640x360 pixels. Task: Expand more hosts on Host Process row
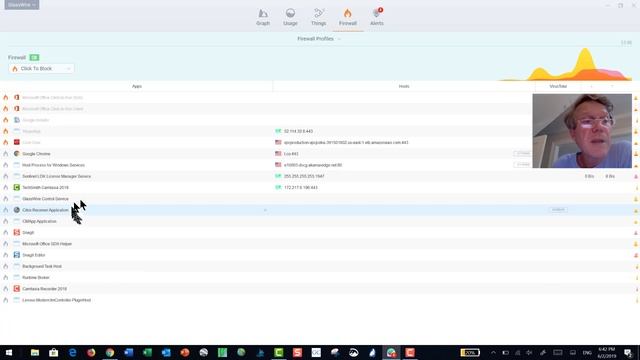tap(522, 165)
